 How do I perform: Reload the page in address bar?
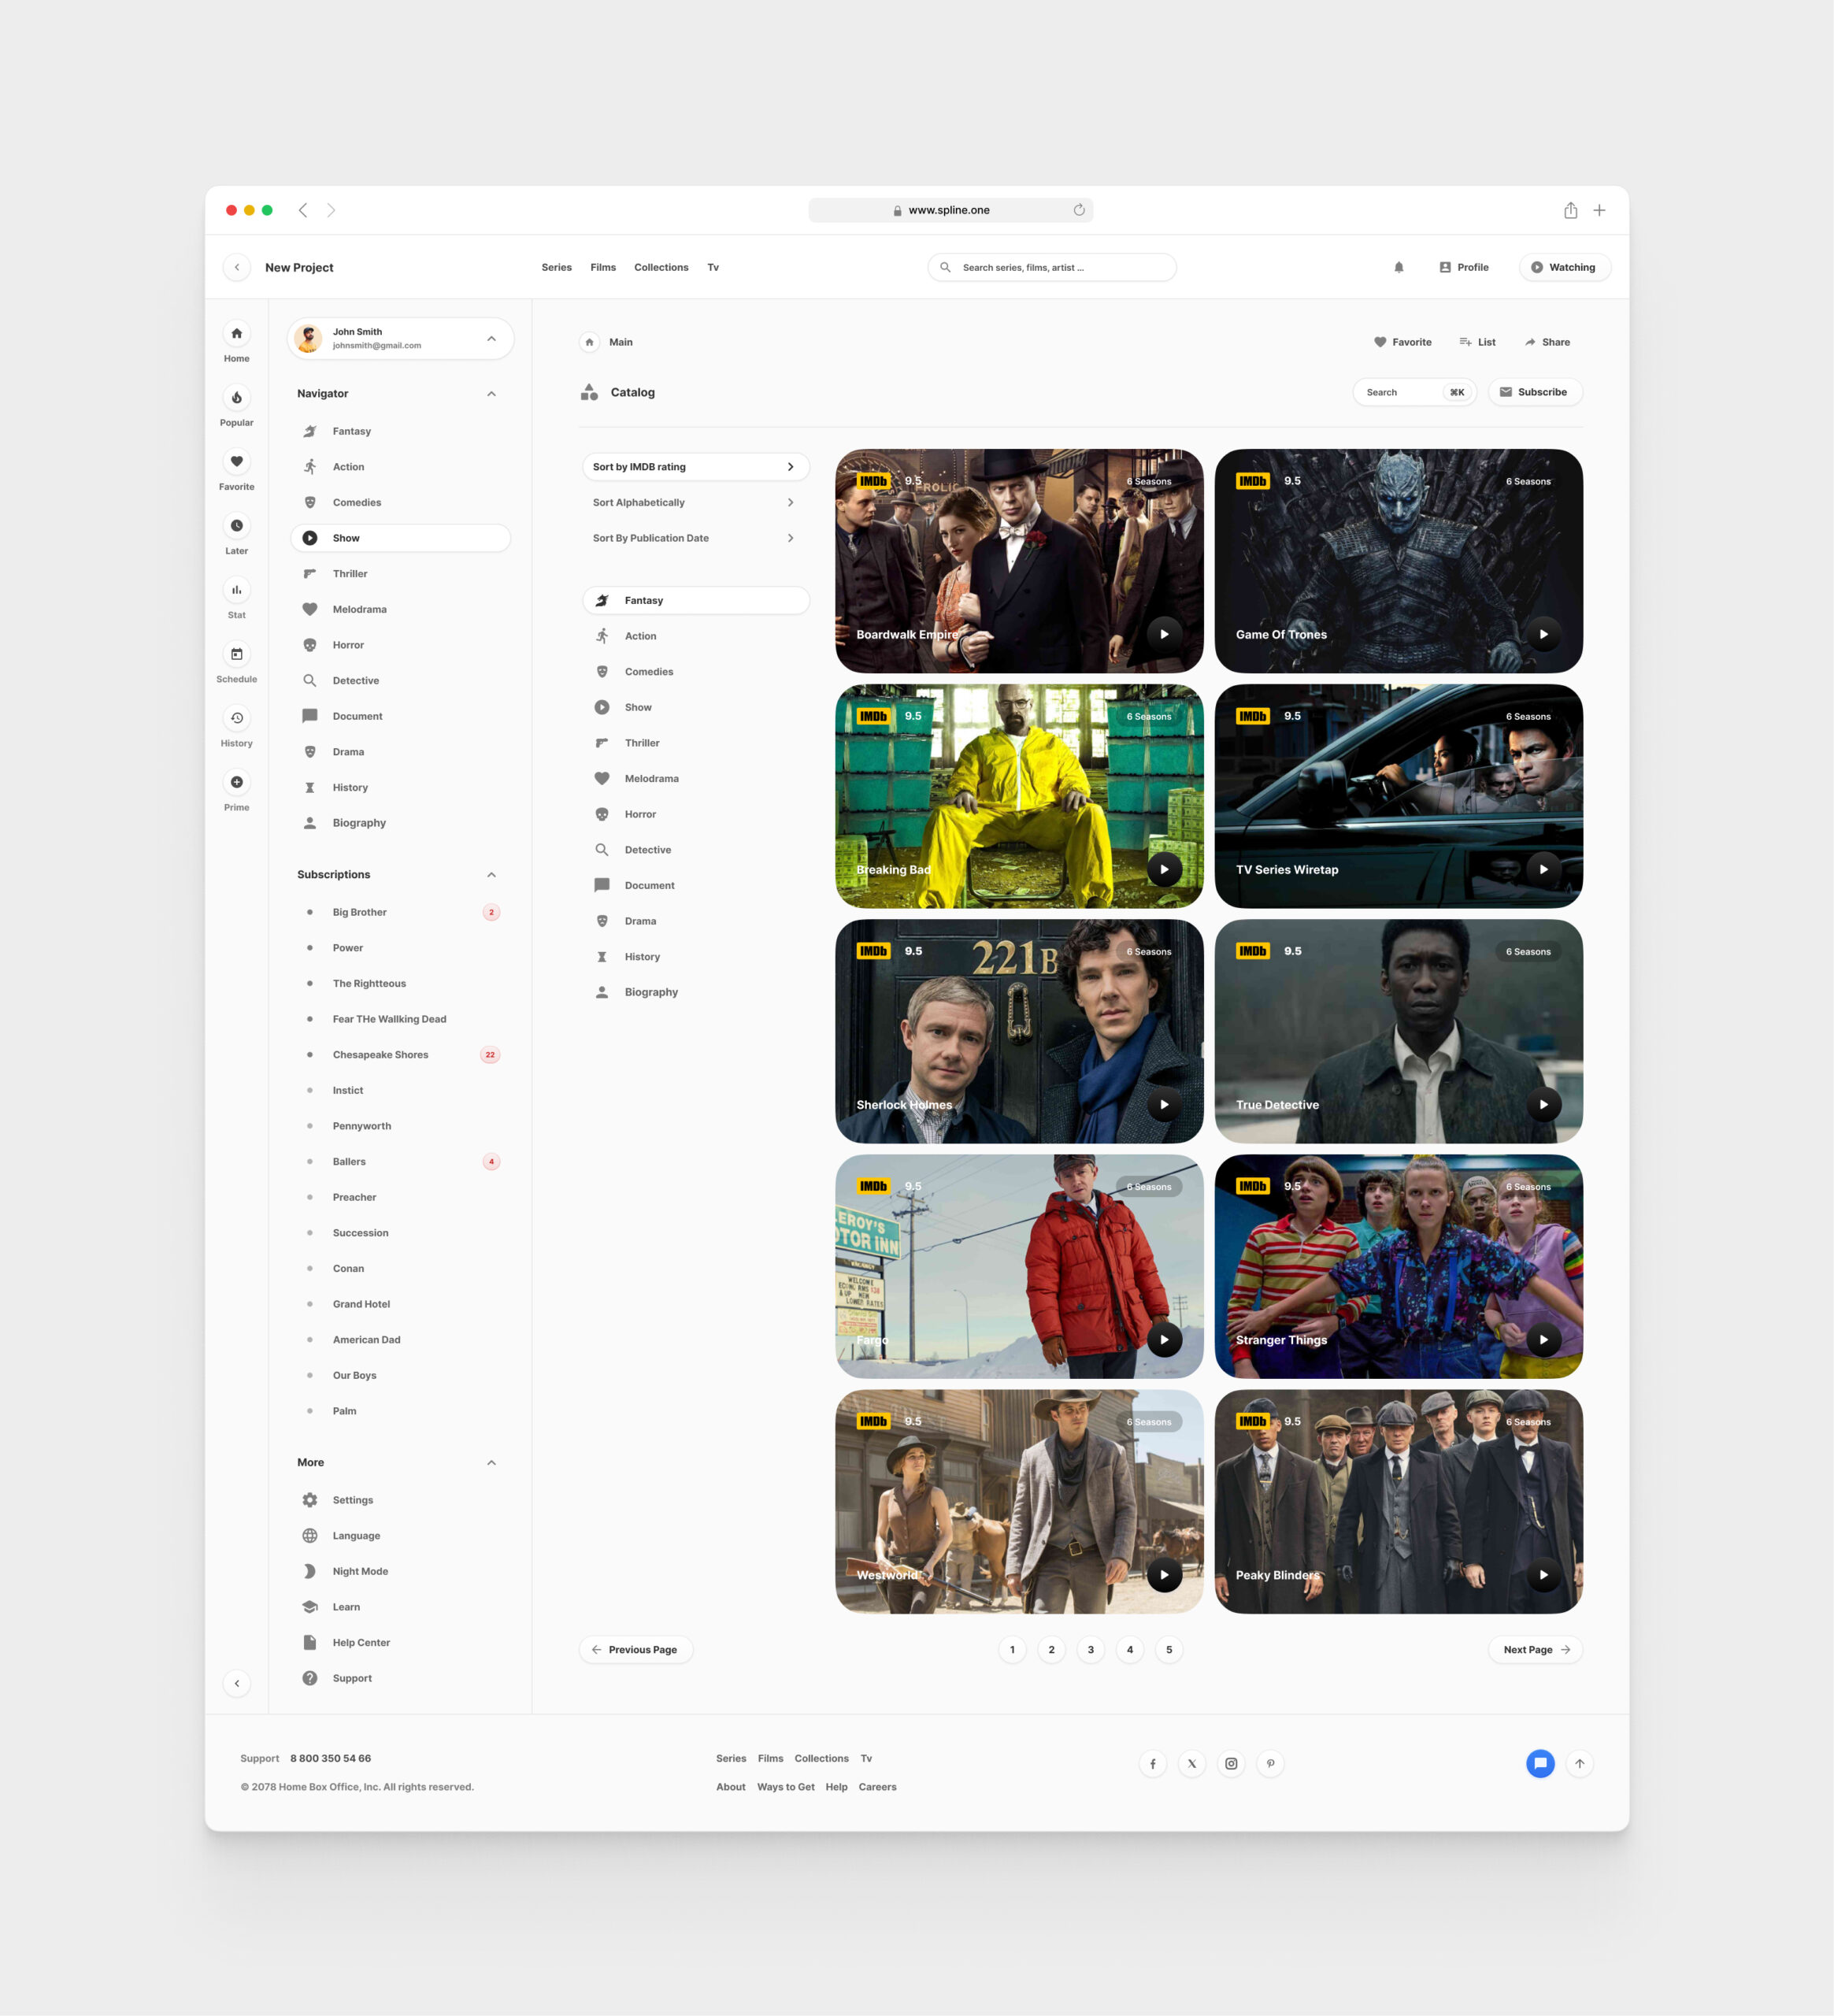pyautogui.click(x=1079, y=210)
